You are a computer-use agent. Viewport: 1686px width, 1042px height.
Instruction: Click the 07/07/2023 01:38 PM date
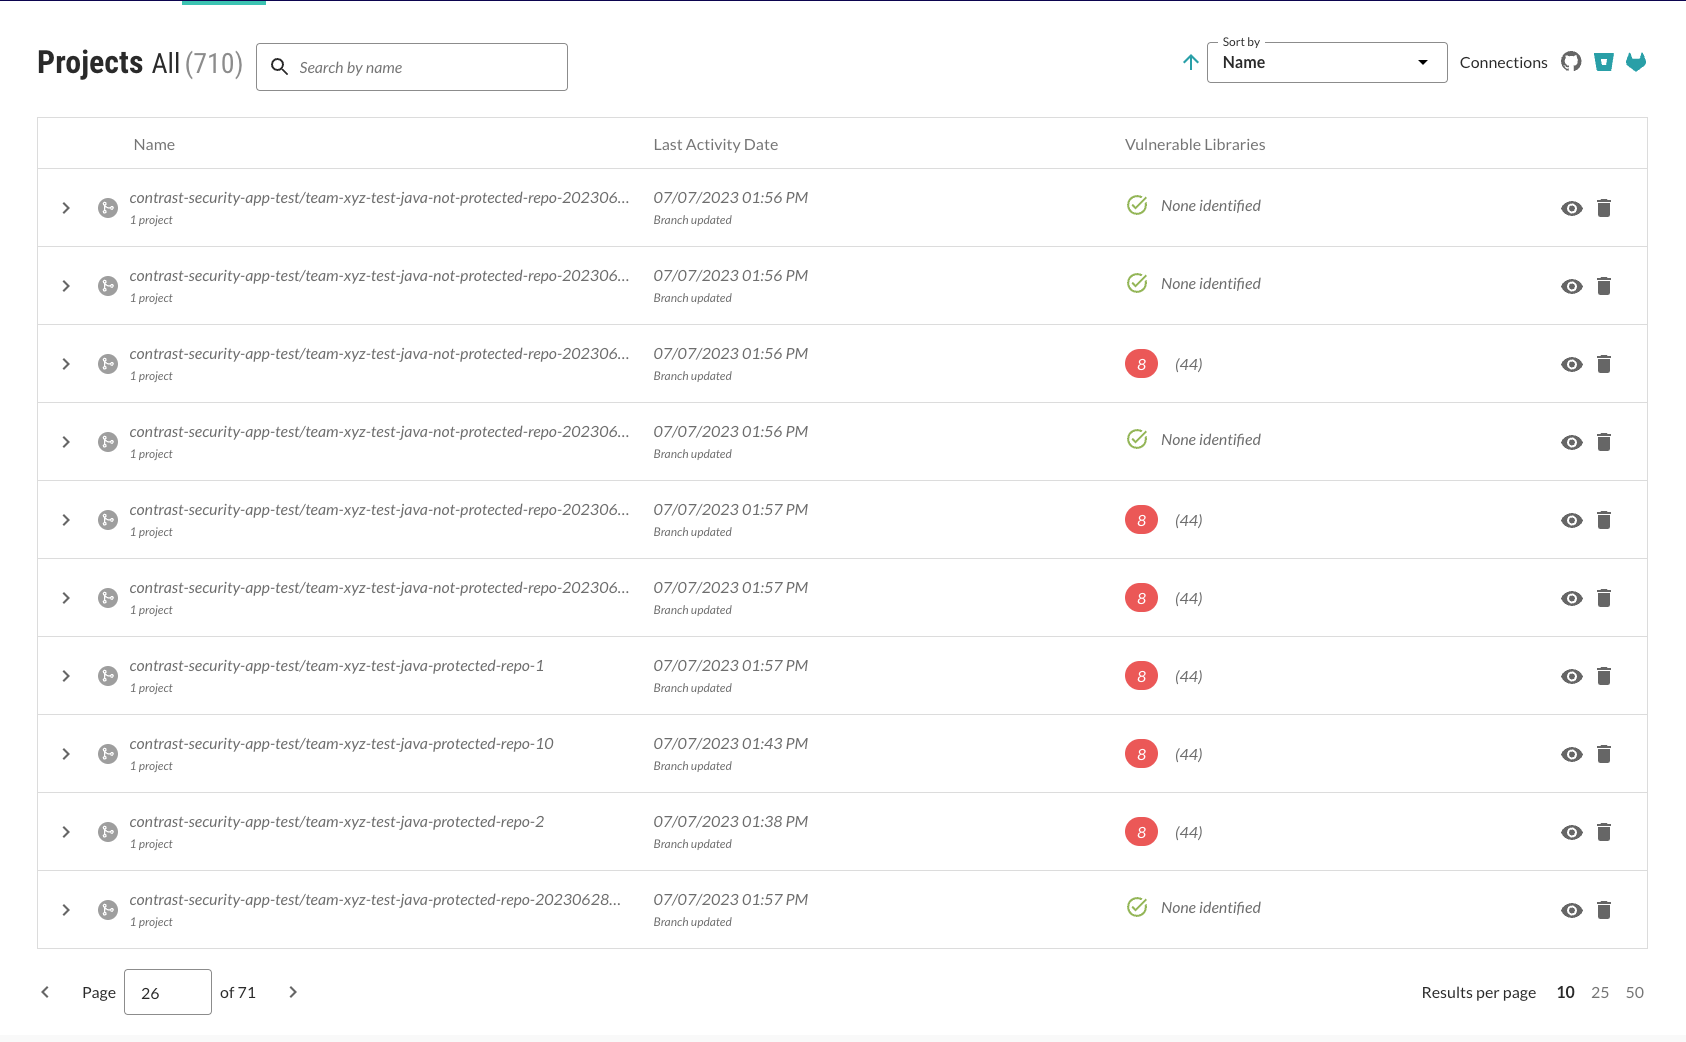pyautogui.click(x=731, y=822)
